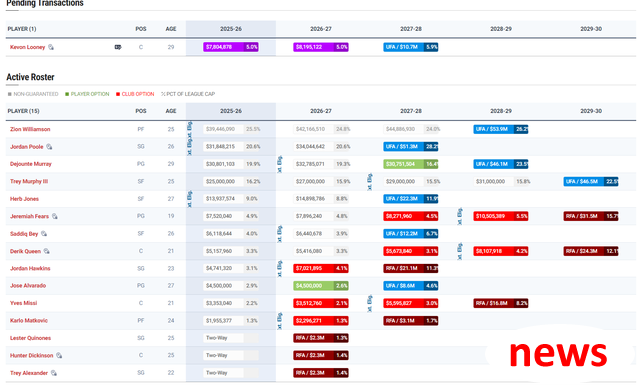Click Yves Missi's red $5,595,827 club option
640x389 pixels.
[x=411, y=303]
